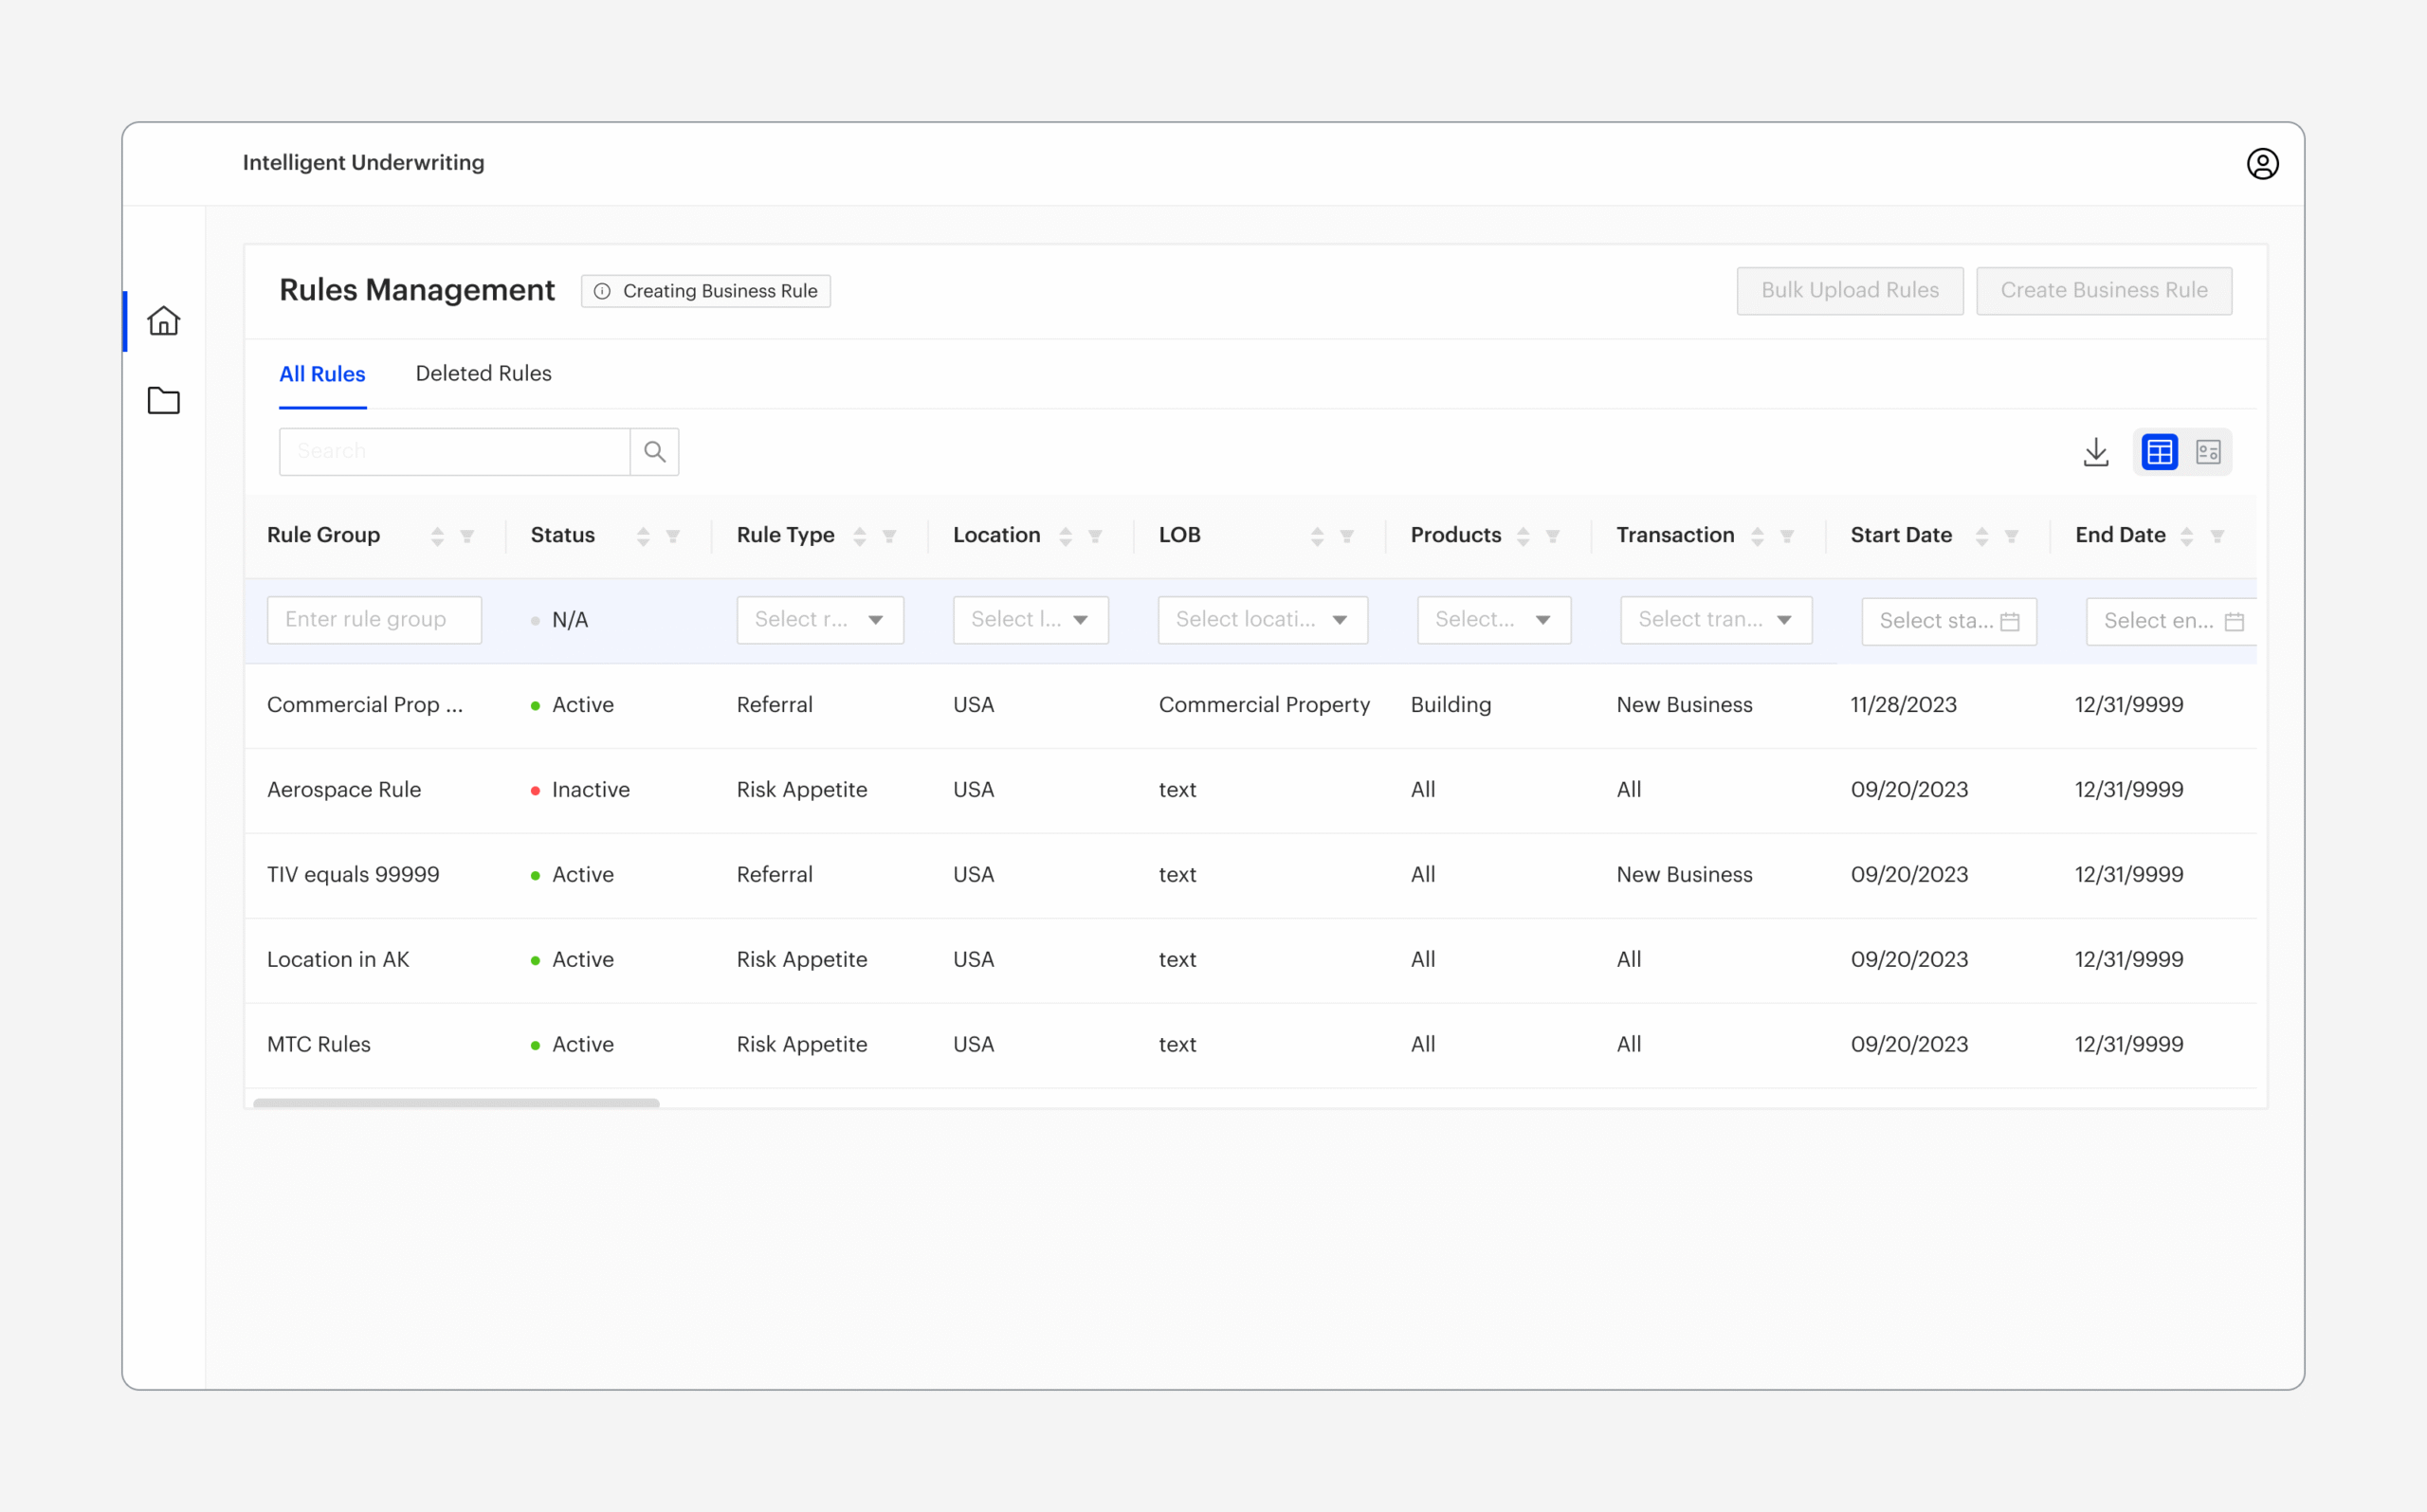Open the Status column filter icon
The height and width of the screenshot is (1512, 2427).
(673, 536)
